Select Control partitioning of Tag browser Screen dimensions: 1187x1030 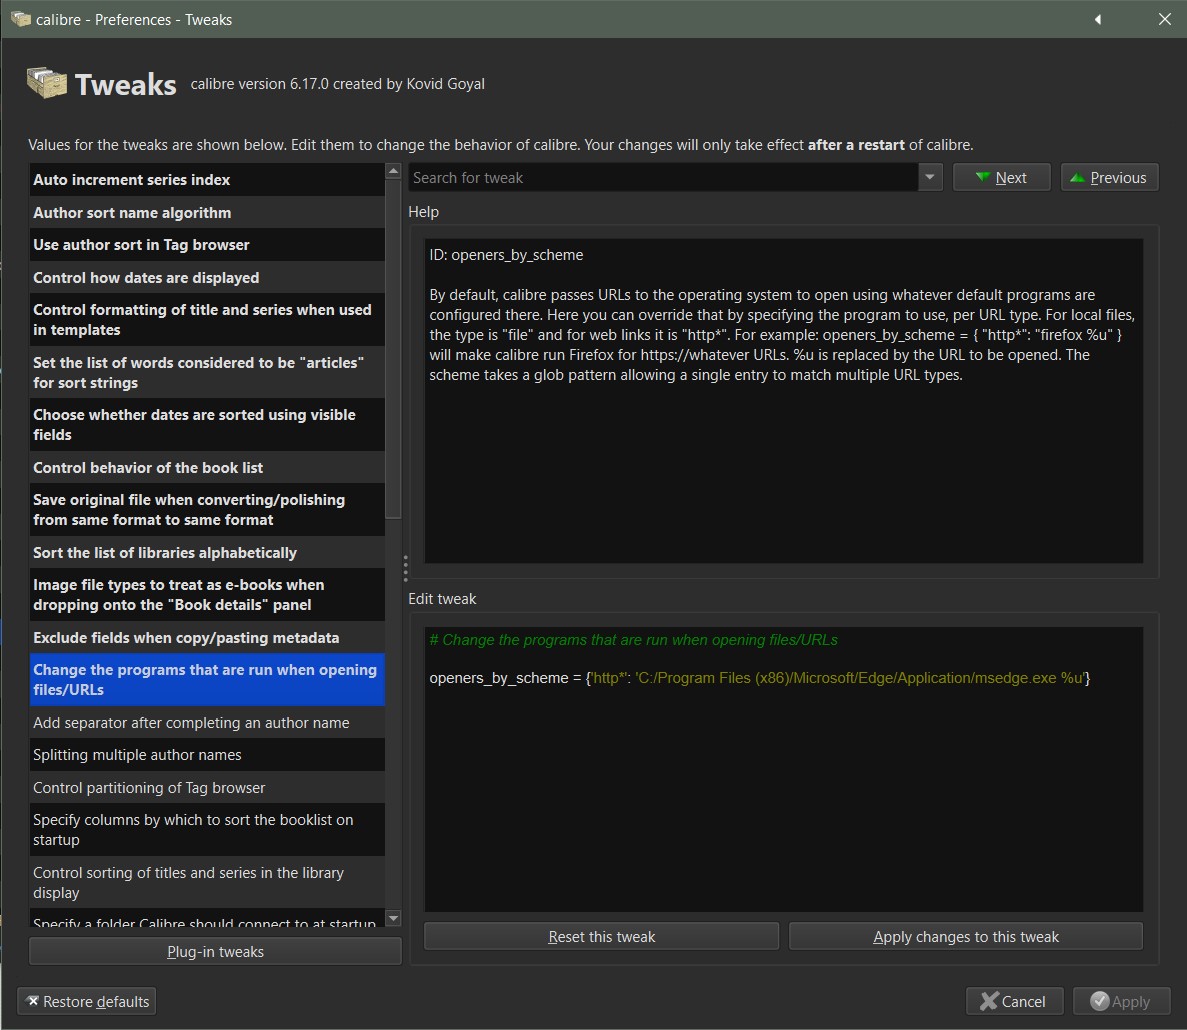pyautogui.click(x=207, y=788)
